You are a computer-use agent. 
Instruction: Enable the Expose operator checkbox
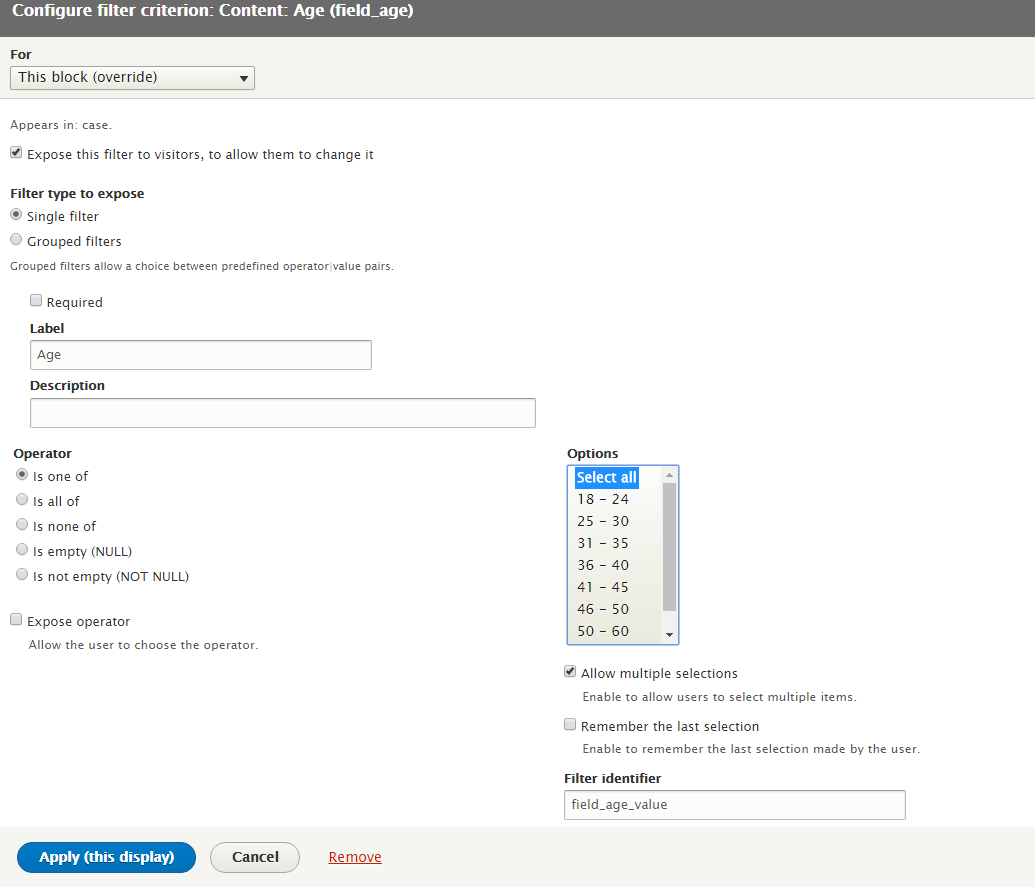(x=16, y=618)
